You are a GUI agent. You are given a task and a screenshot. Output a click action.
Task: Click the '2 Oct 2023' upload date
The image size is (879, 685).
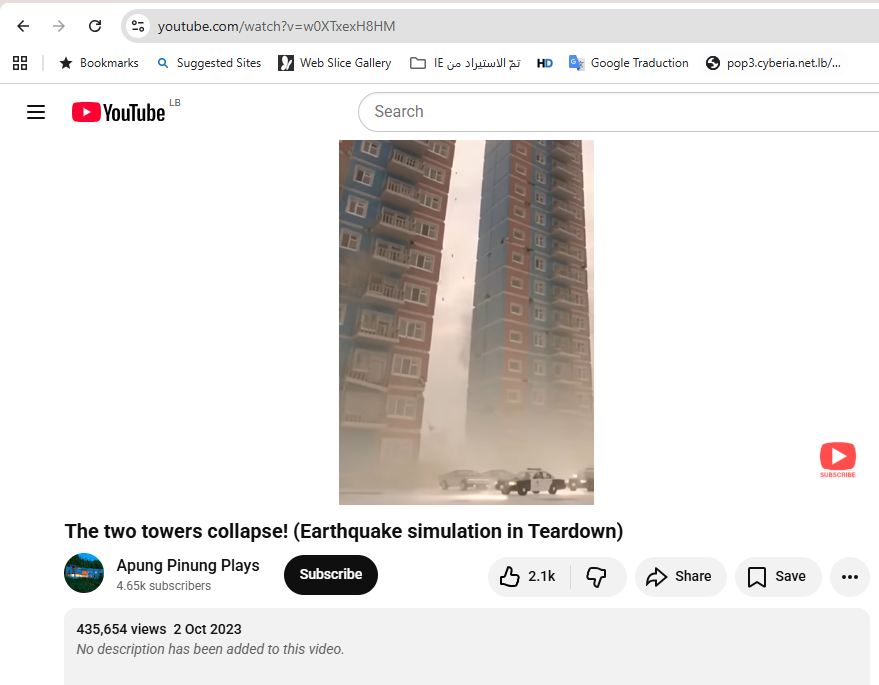click(207, 629)
